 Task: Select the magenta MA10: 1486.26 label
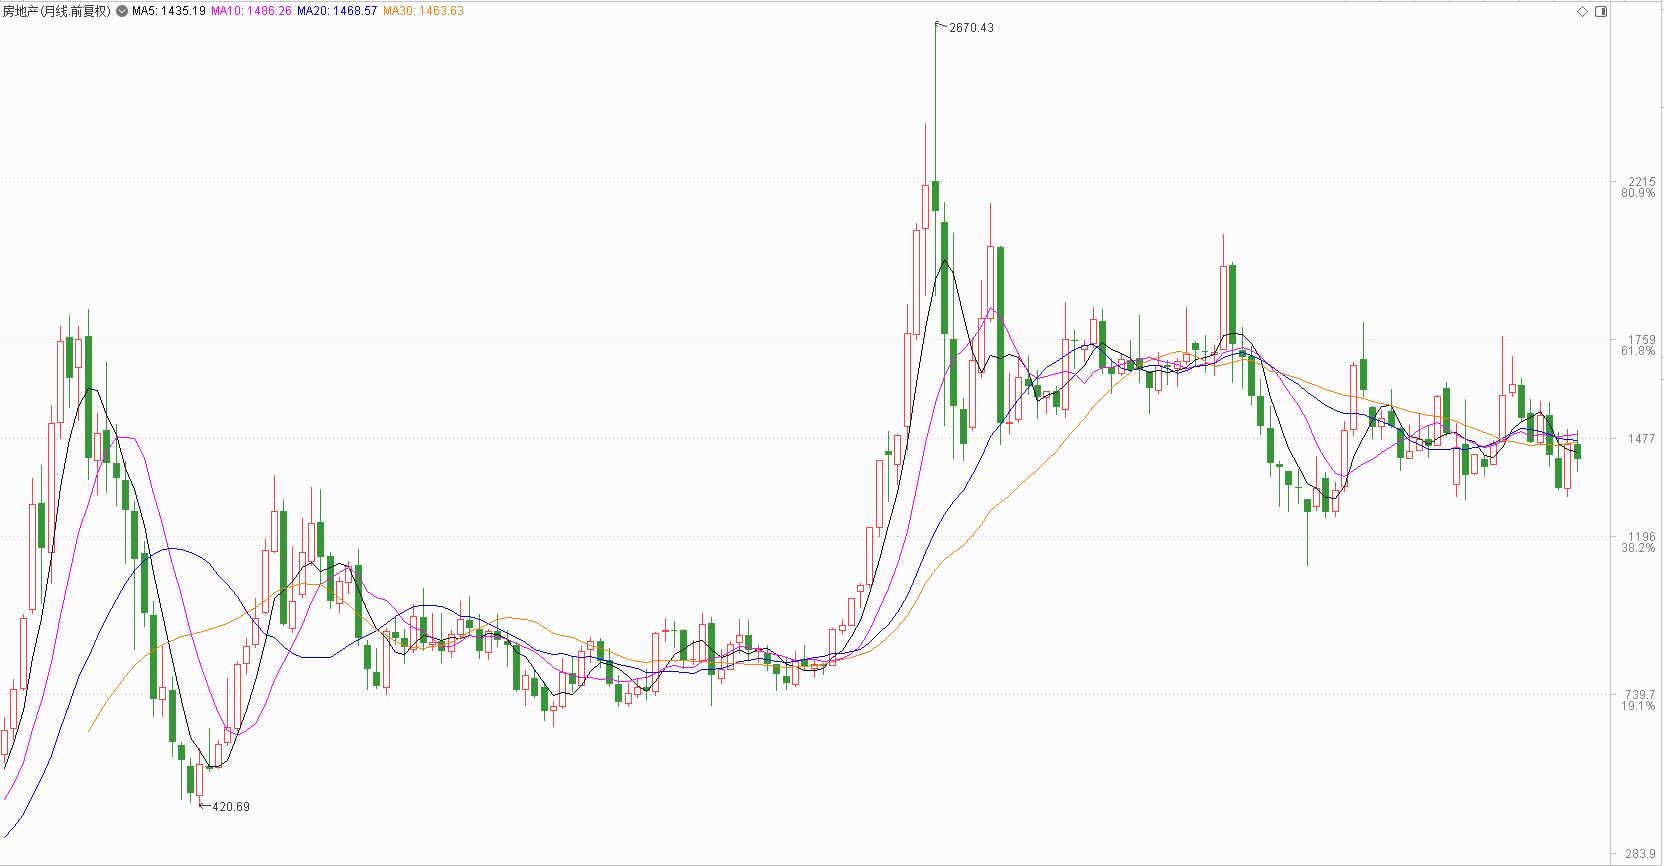click(251, 11)
